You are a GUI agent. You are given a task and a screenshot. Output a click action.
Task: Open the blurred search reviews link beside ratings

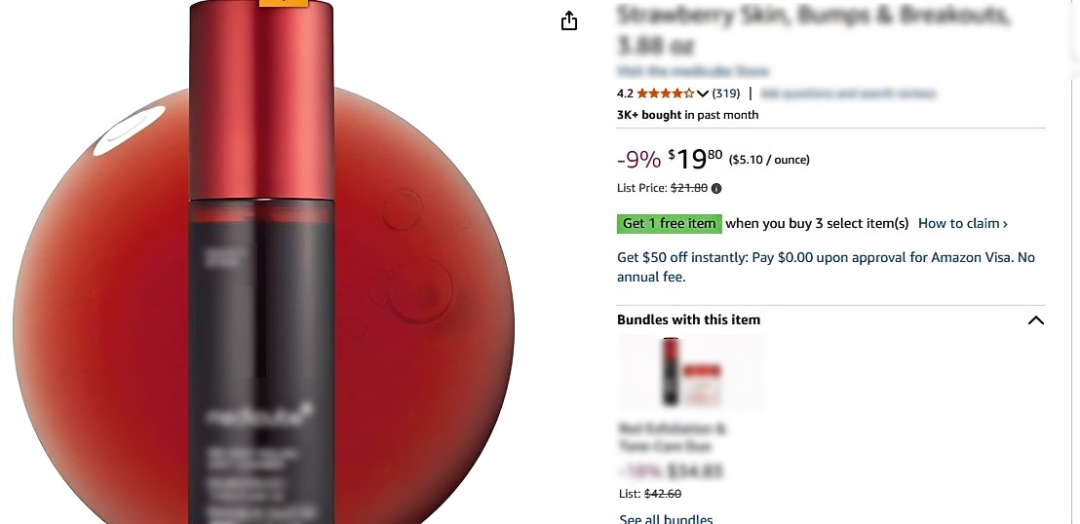848,94
